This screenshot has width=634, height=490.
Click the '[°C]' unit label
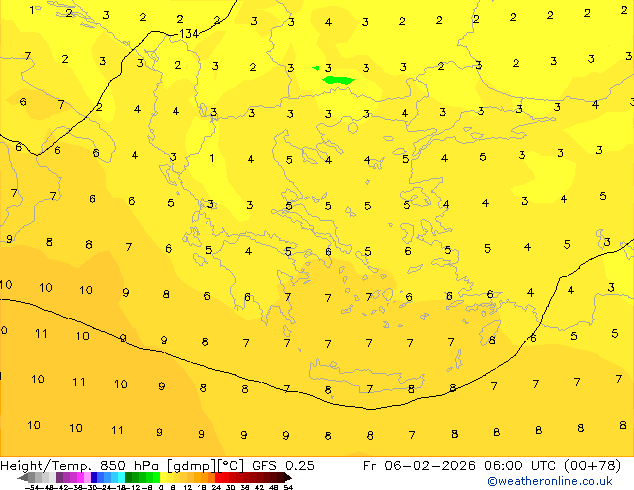pyautogui.click(x=232, y=466)
